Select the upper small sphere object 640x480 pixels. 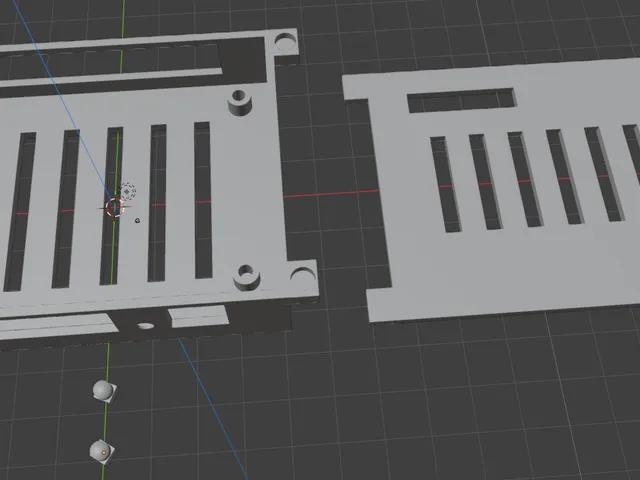pos(104,391)
